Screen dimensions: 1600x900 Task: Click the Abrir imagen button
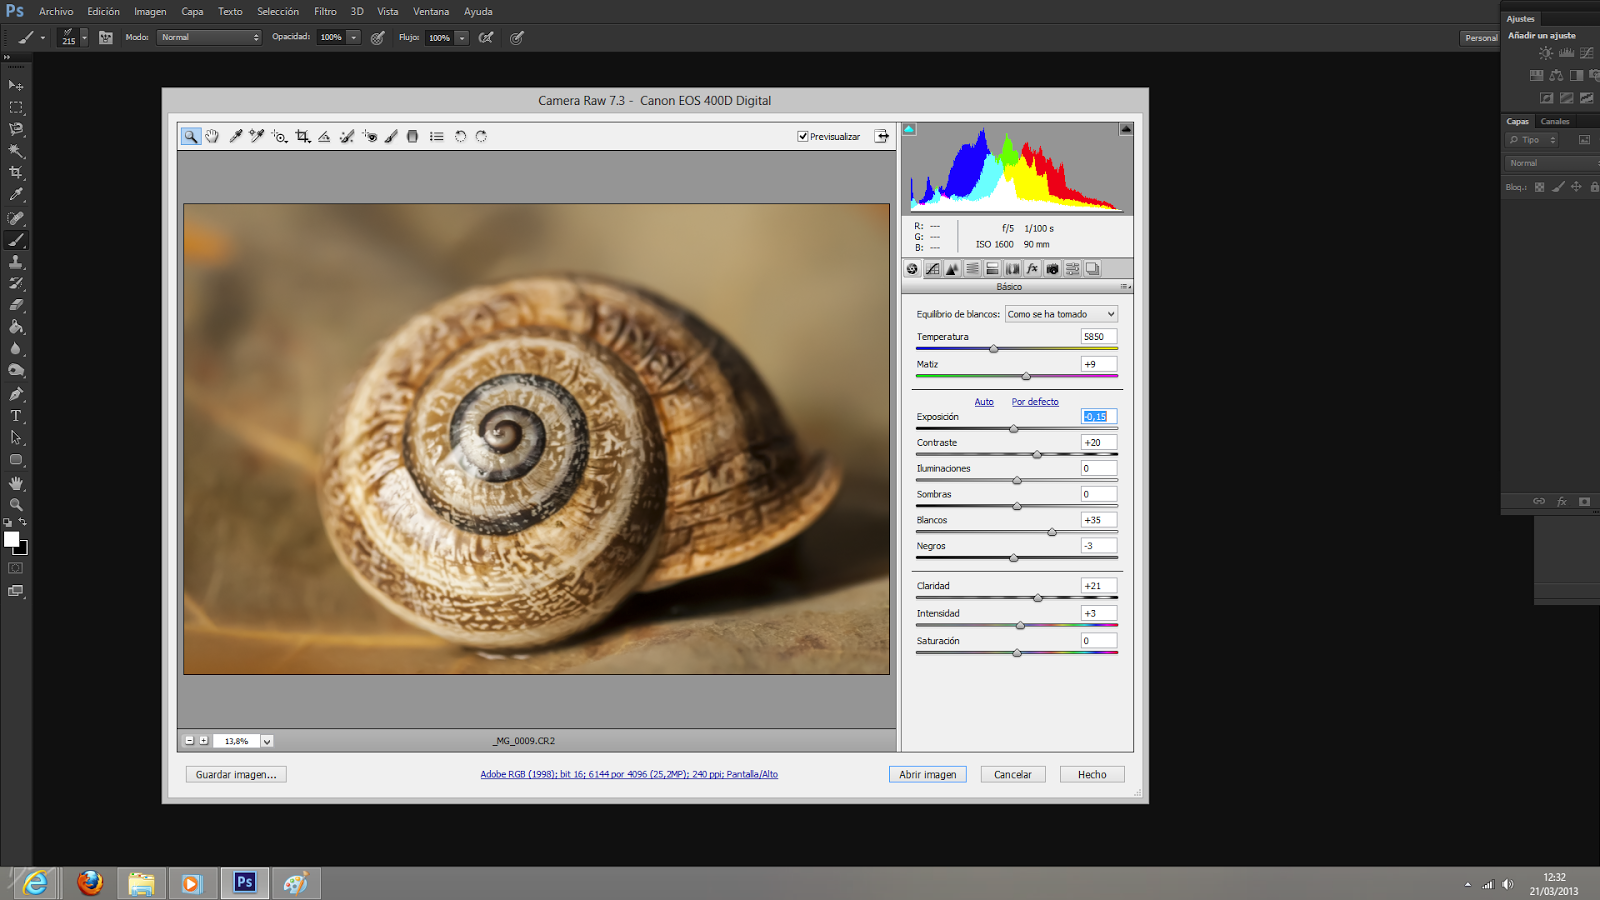point(928,774)
